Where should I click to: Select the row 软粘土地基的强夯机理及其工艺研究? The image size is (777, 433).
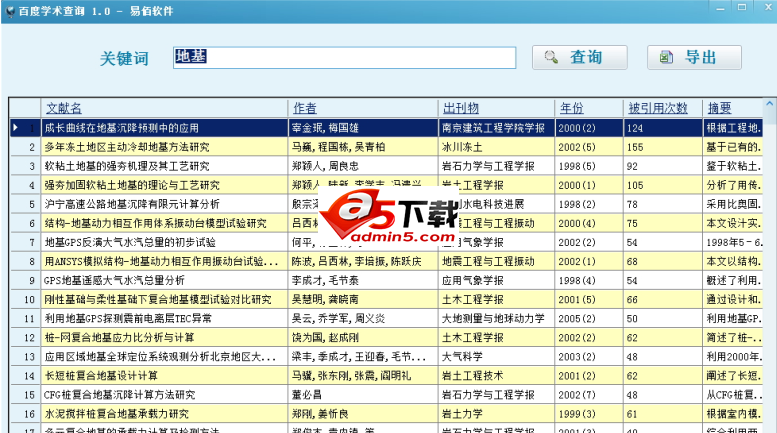pyautogui.click(x=127, y=166)
